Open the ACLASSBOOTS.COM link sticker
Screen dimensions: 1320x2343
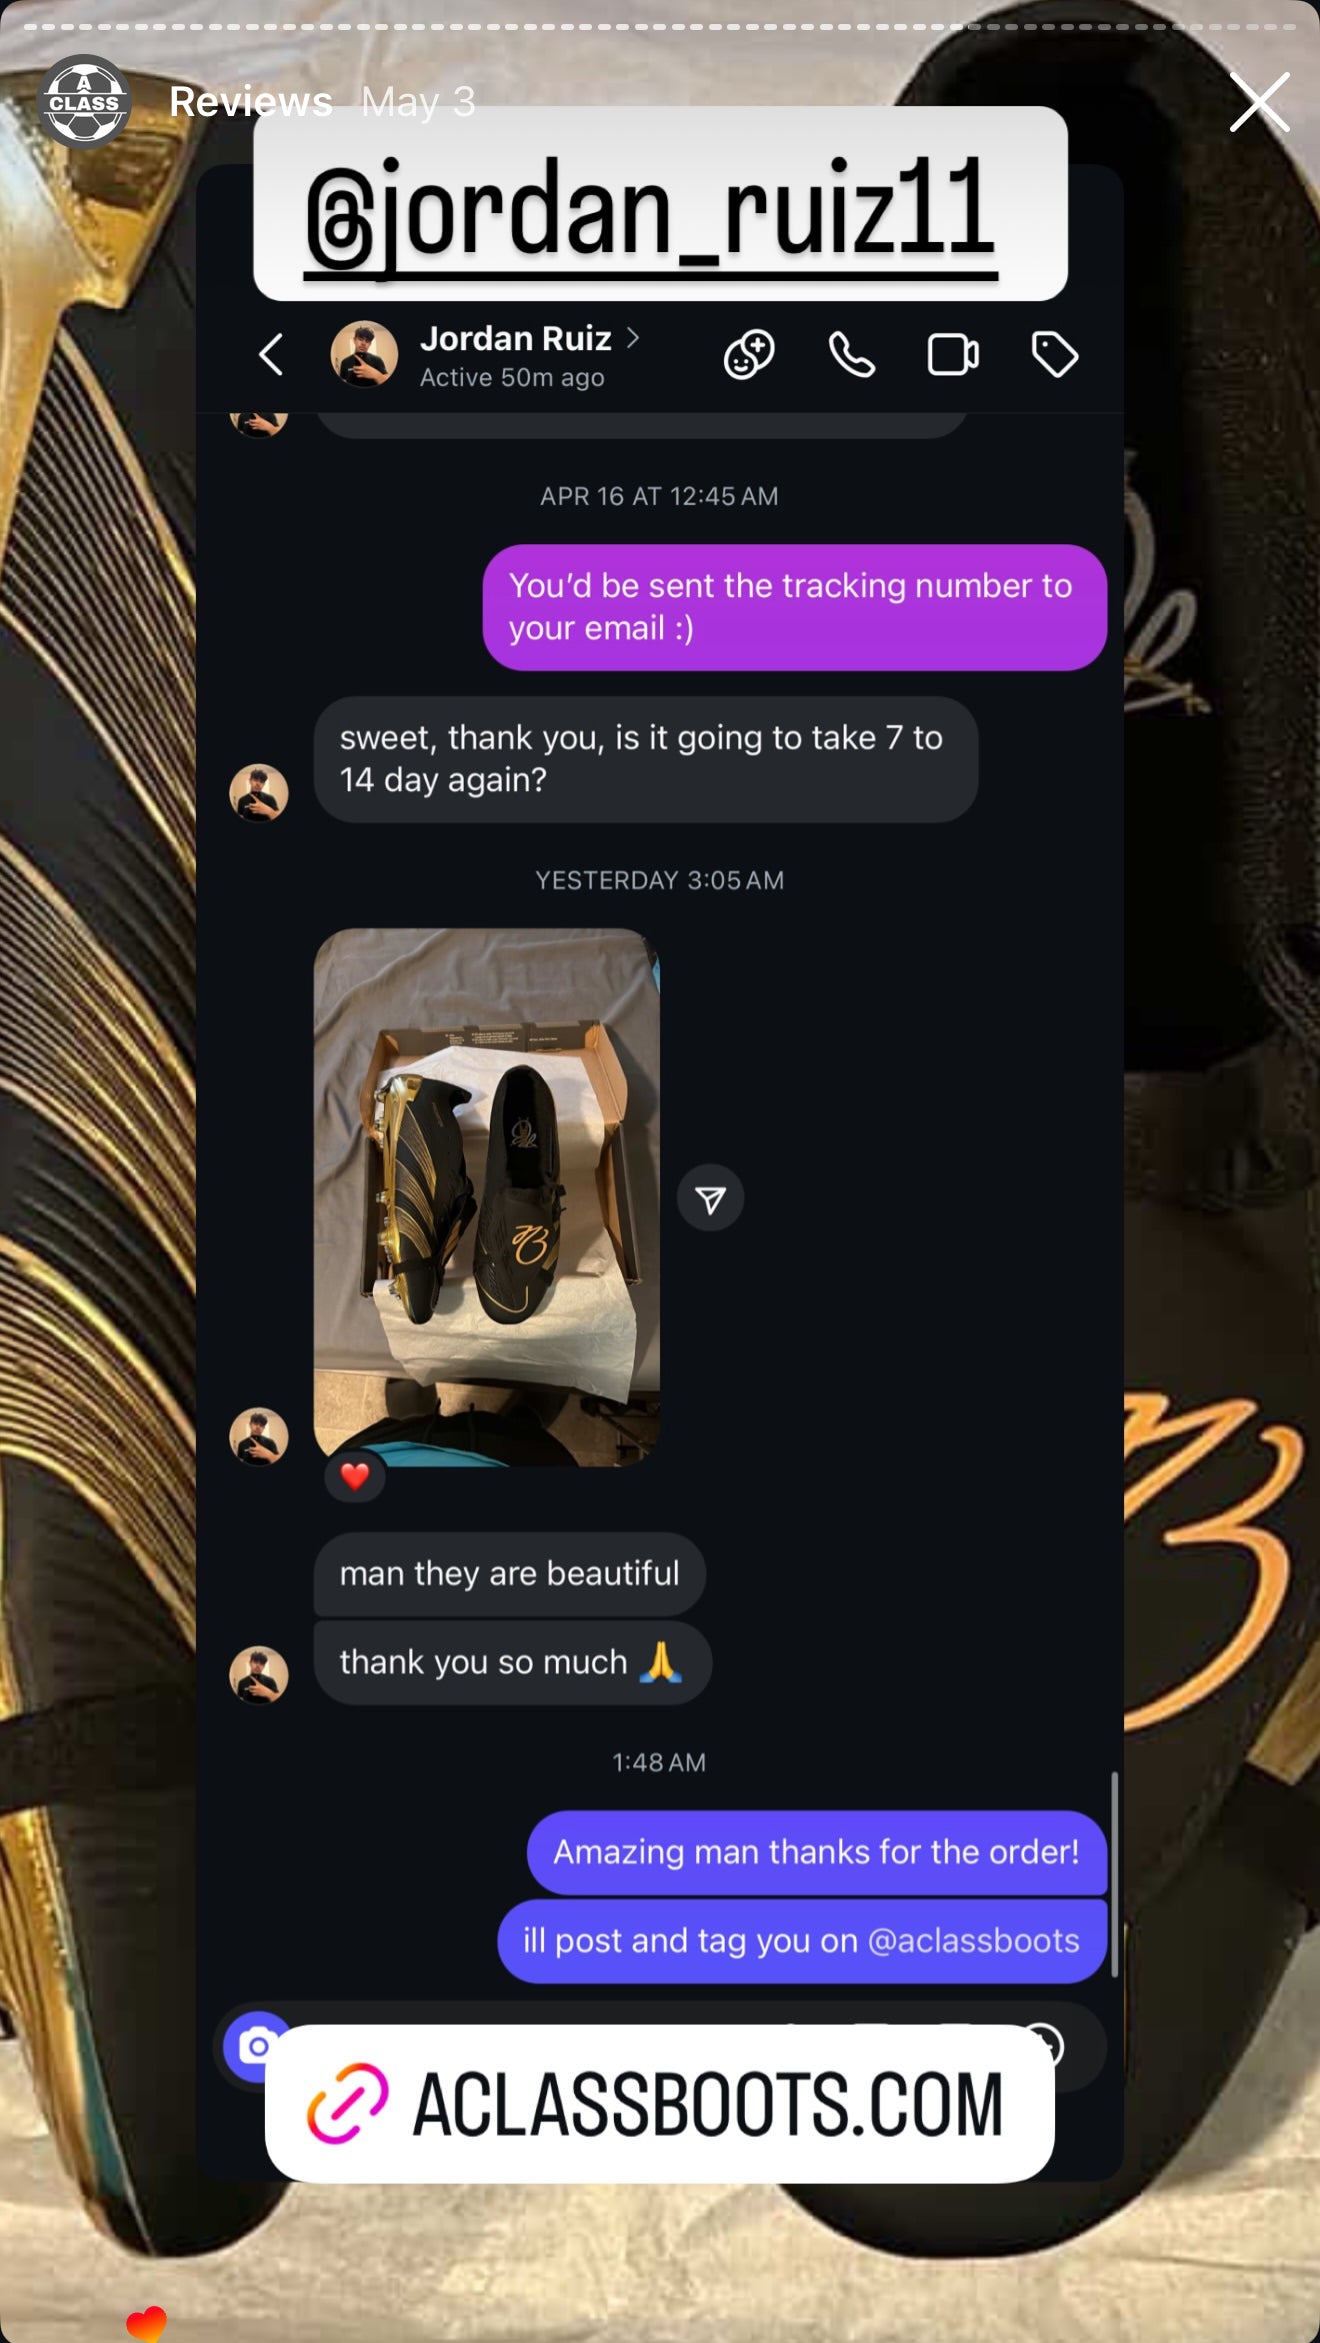point(660,2103)
